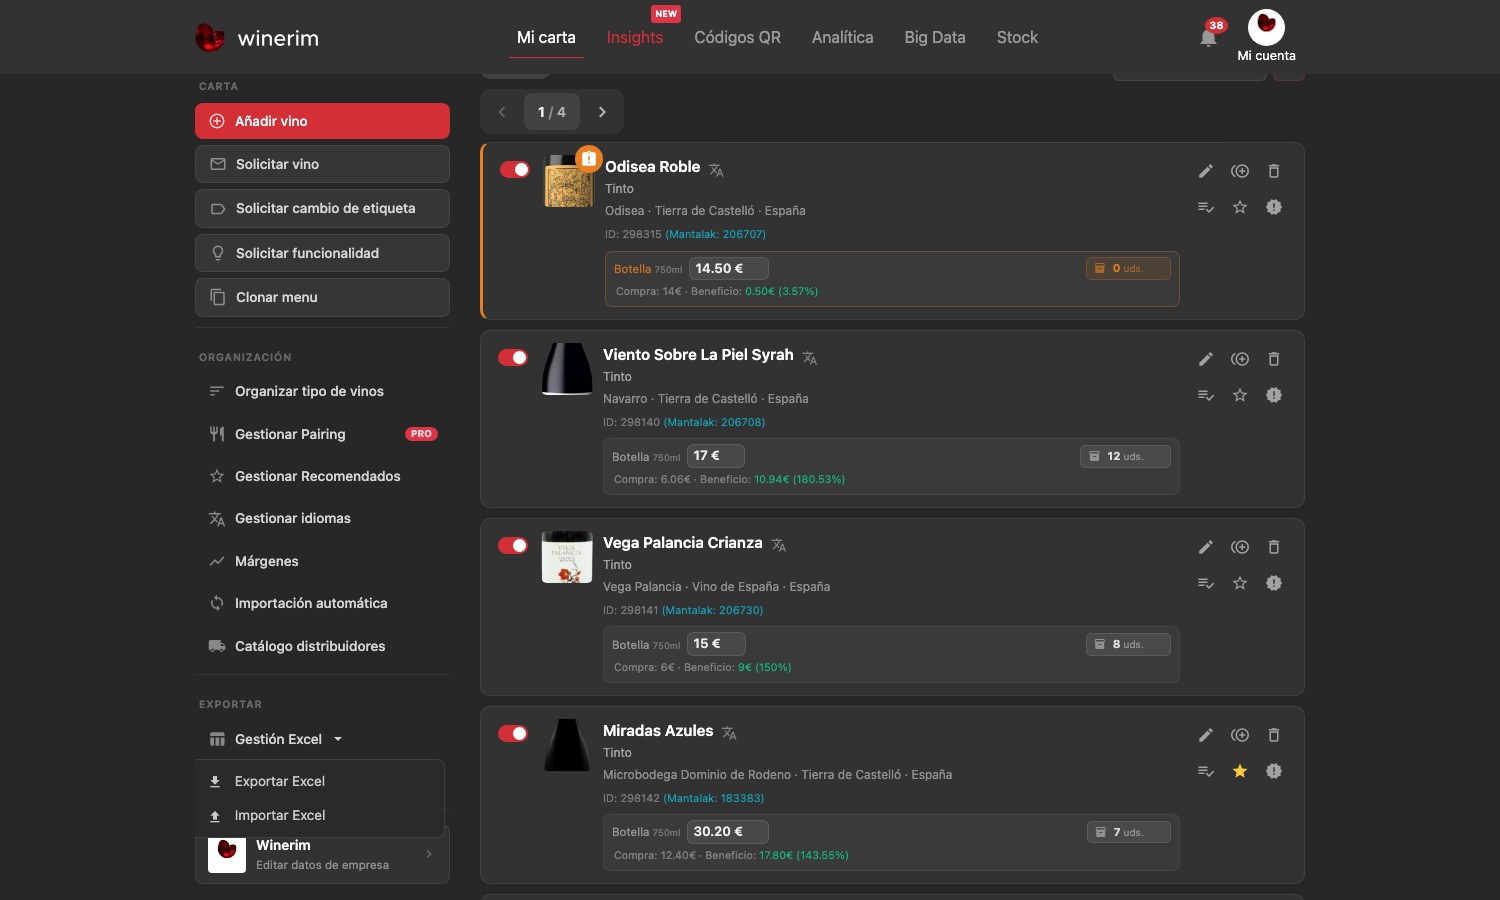Toggle Miradas Azules availability off
This screenshot has height=900, width=1500.
coord(513,733)
